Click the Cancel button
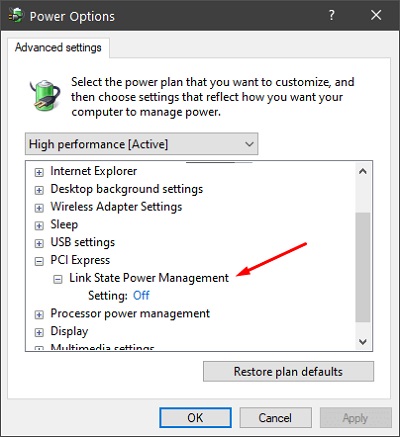Viewport: 400px width, 437px height. tap(275, 418)
